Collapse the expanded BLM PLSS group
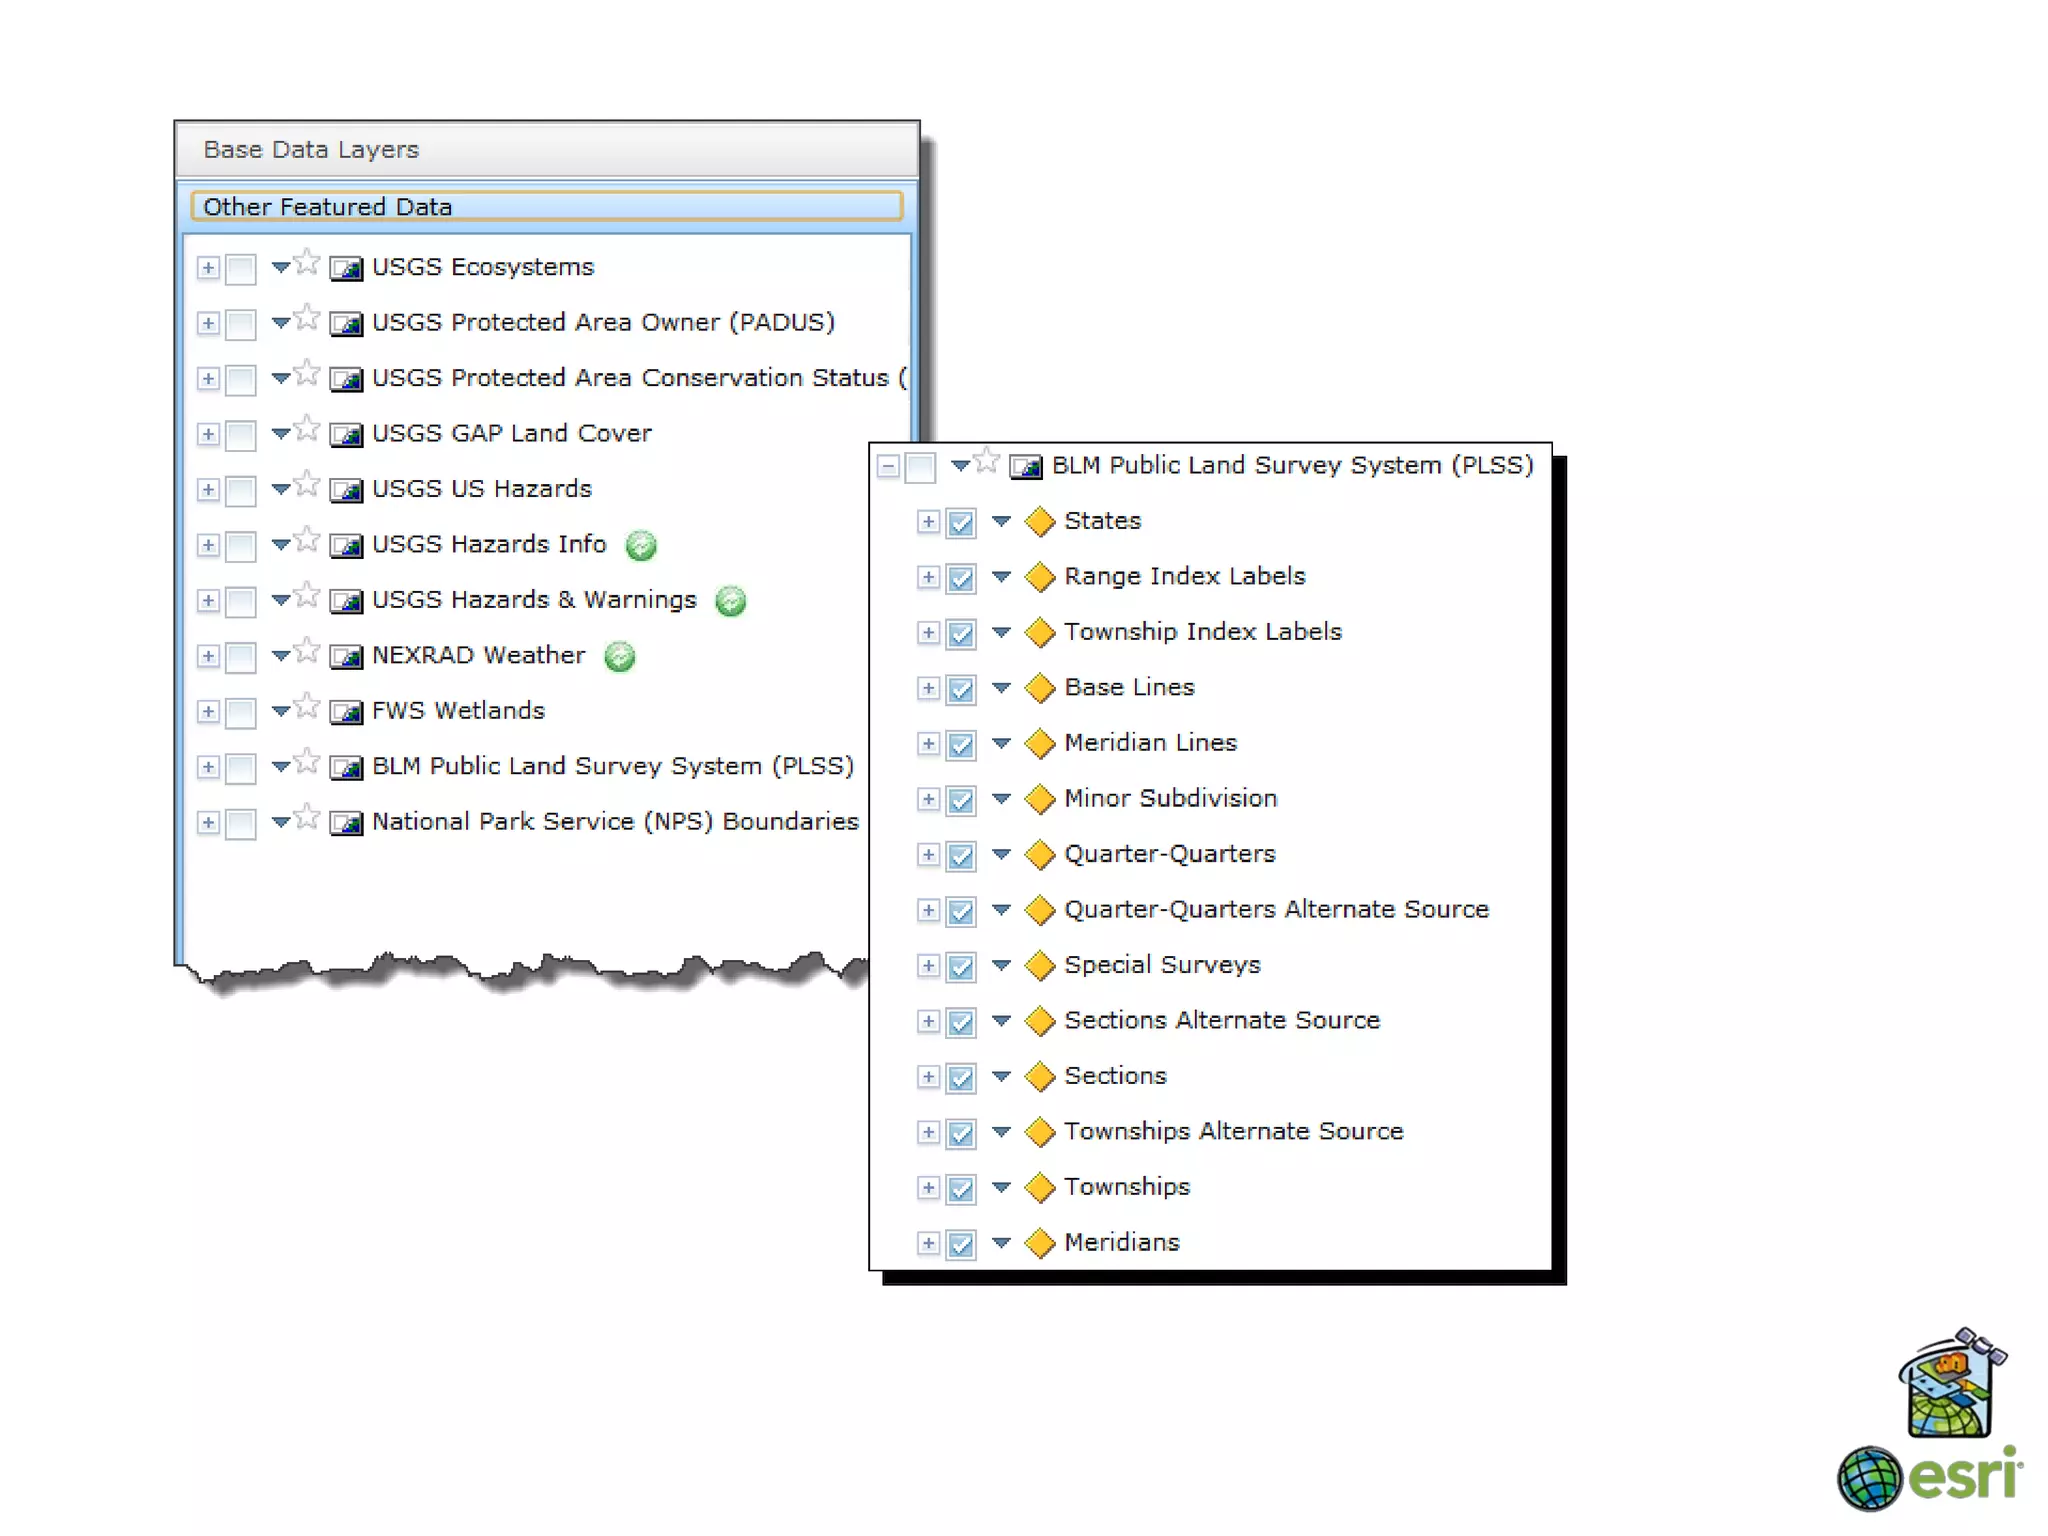Screen dimensions: 2048x1536 [x=888, y=466]
